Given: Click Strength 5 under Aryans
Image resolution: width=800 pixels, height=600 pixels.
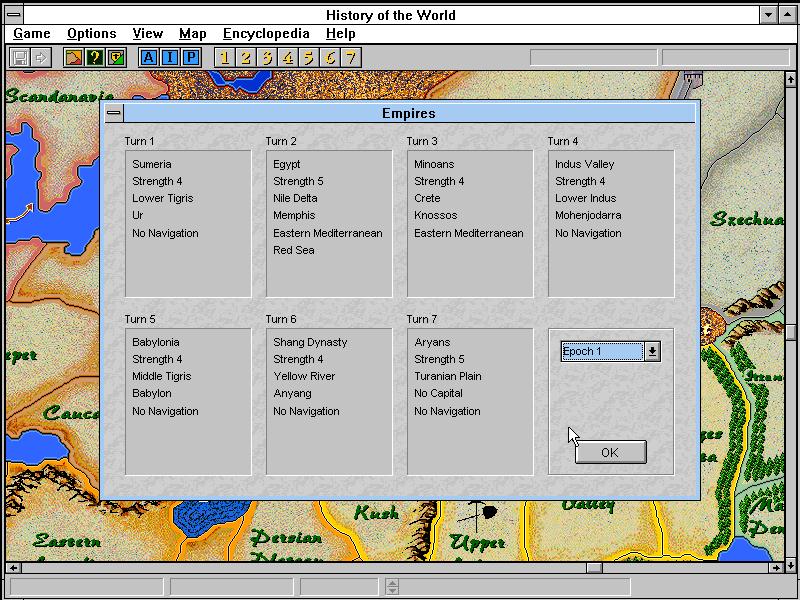Looking at the screenshot, I should coord(439,359).
